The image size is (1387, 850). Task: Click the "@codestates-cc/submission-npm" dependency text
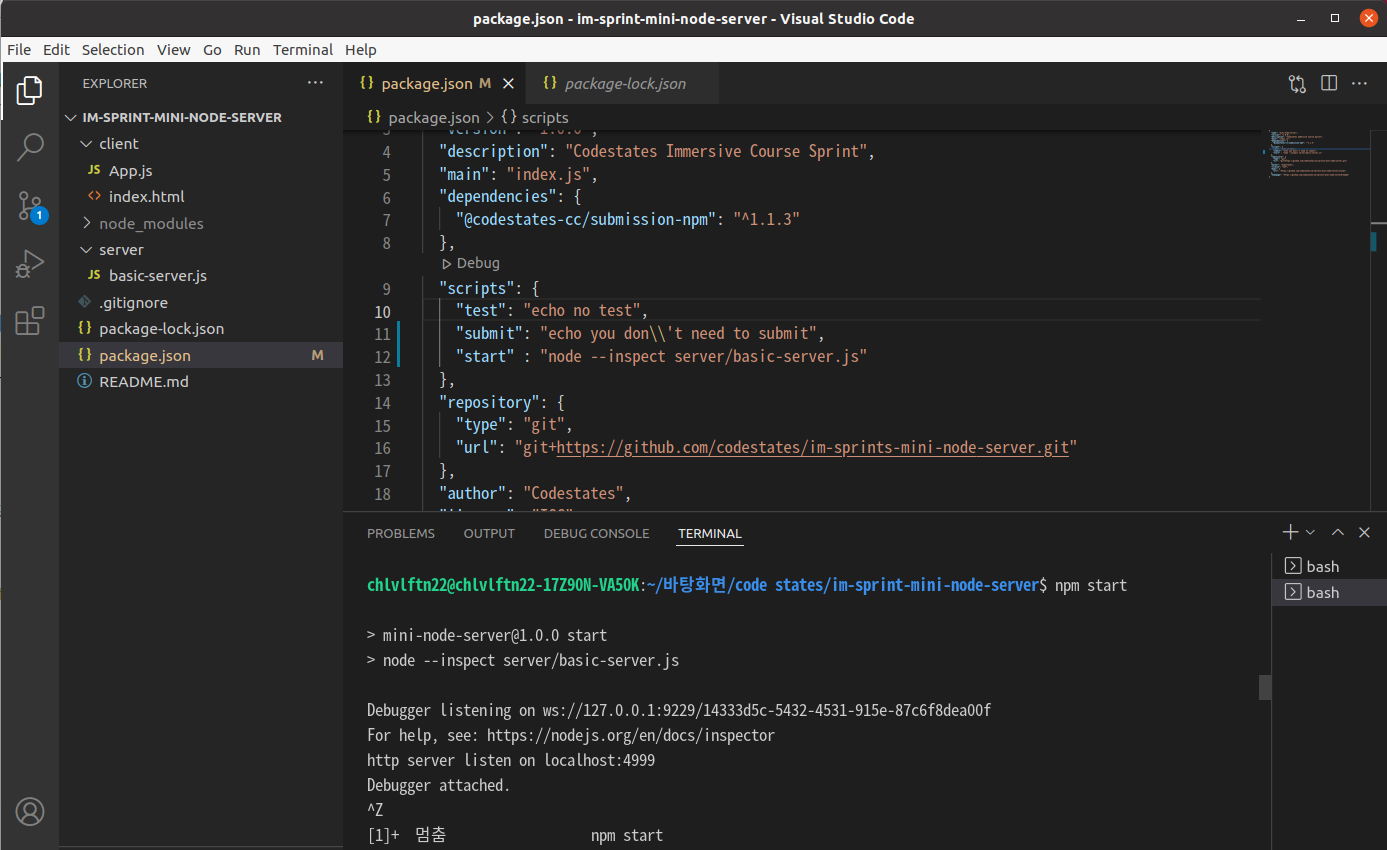pos(586,219)
